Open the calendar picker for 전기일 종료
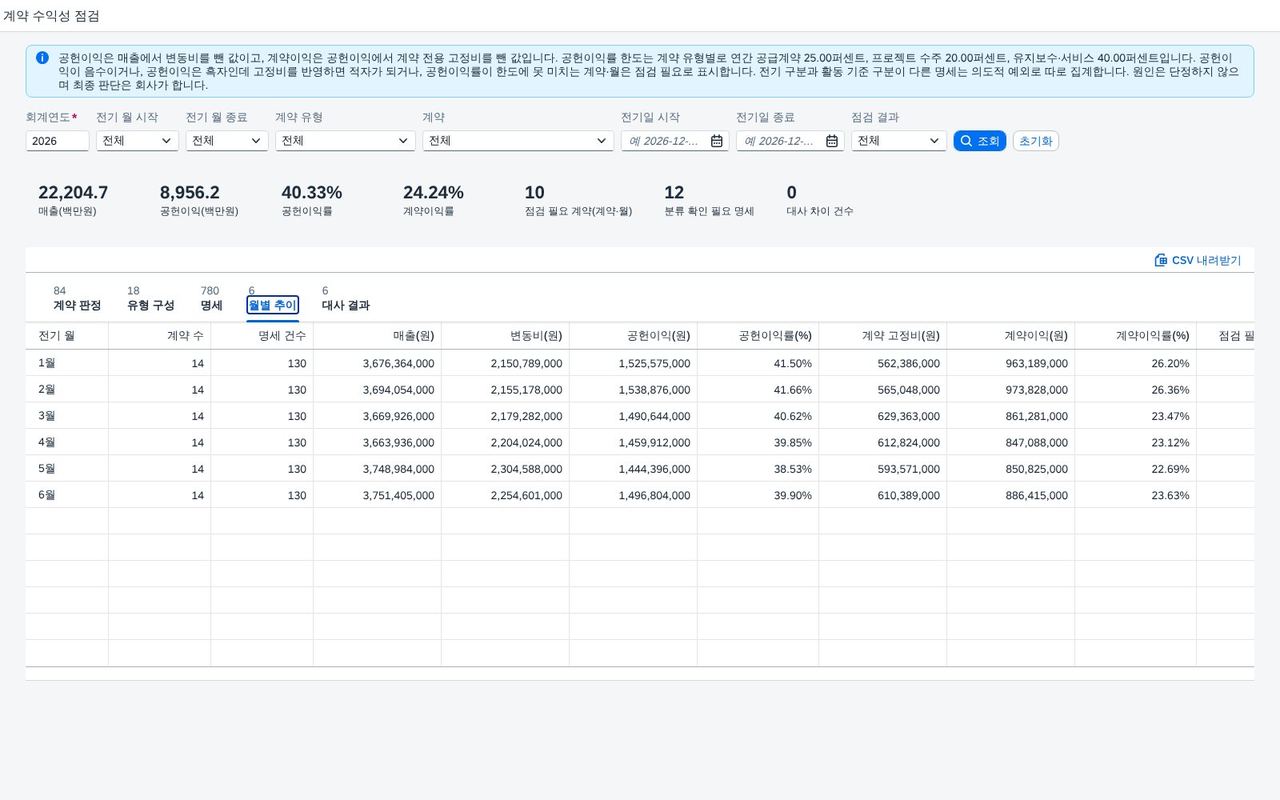 coord(832,141)
